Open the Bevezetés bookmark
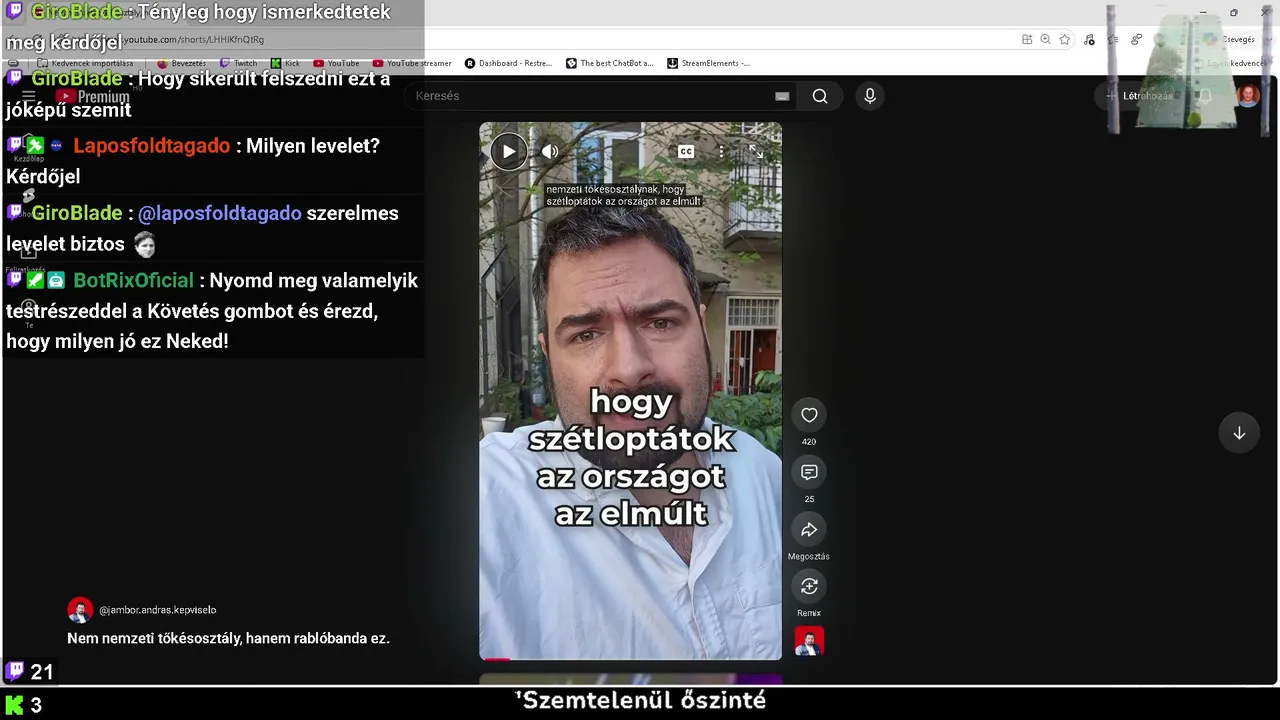 181,63
